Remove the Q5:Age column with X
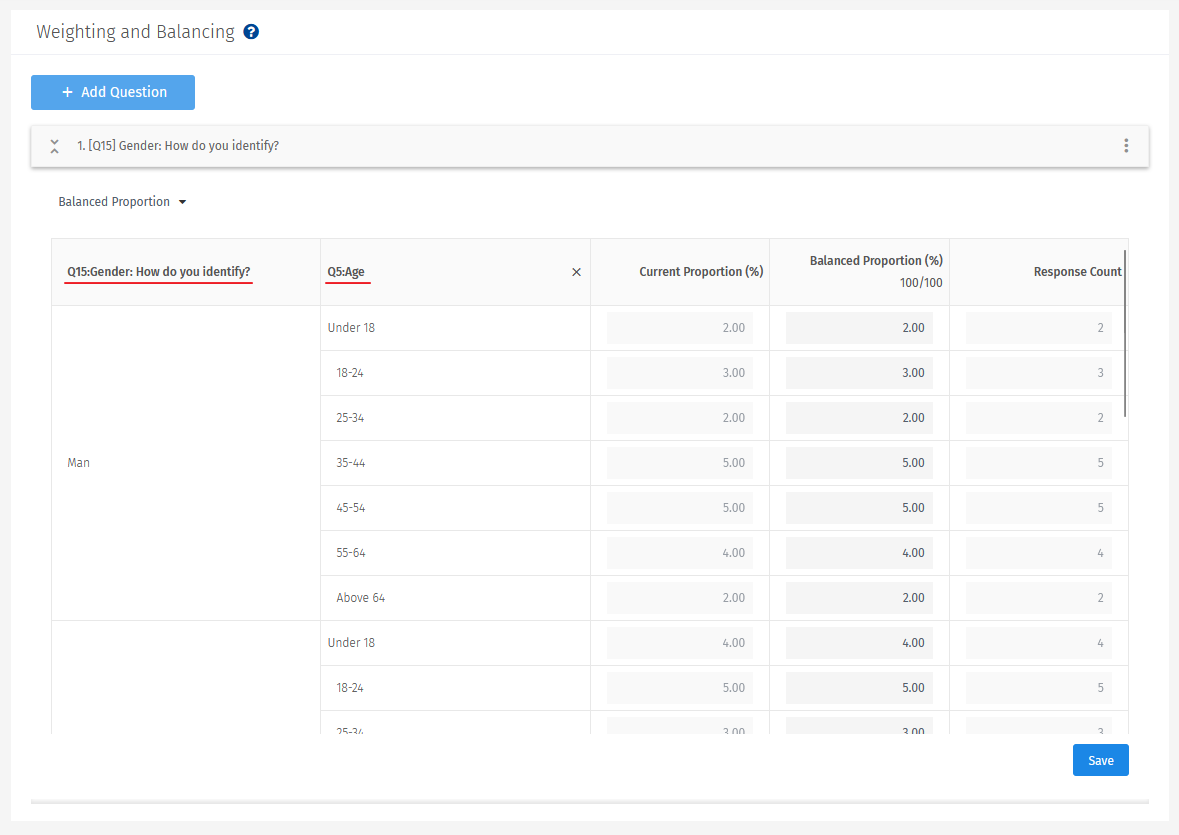Screen dimensions: 1179x835 576,272
